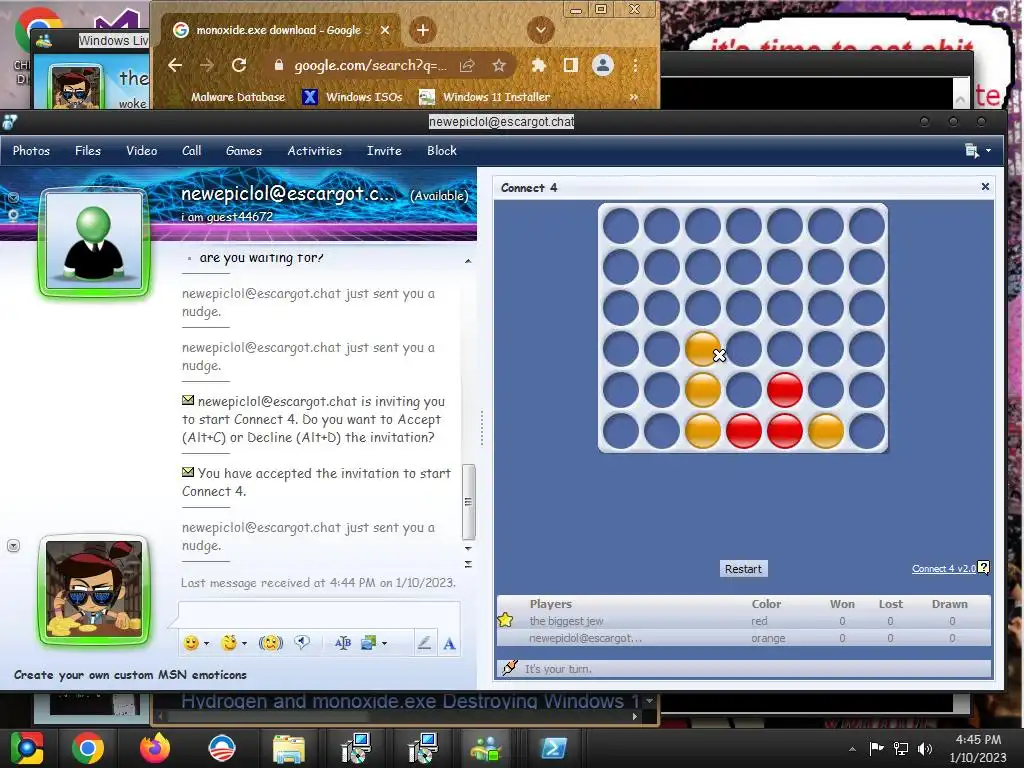The width and height of the screenshot is (1024, 768).
Task: Click the 'It's your turn.' status text
Action: pyautogui.click(x=558, y=669)
